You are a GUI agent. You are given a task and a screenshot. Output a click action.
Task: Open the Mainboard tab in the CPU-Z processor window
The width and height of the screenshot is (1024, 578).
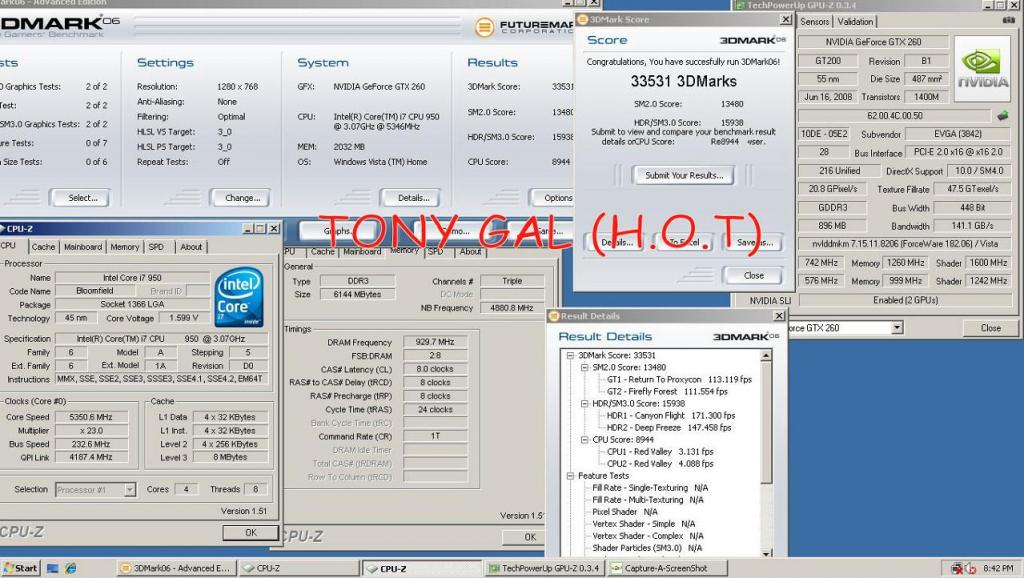[83, 247]
